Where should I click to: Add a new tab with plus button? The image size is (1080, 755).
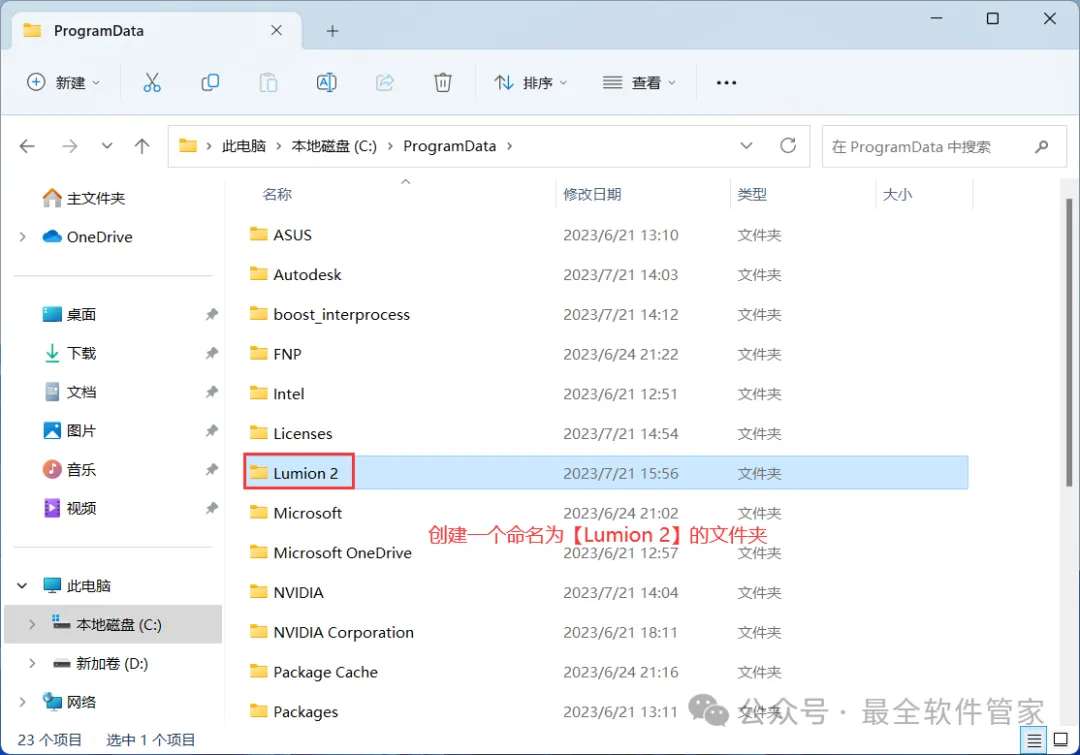click(333, 31)
